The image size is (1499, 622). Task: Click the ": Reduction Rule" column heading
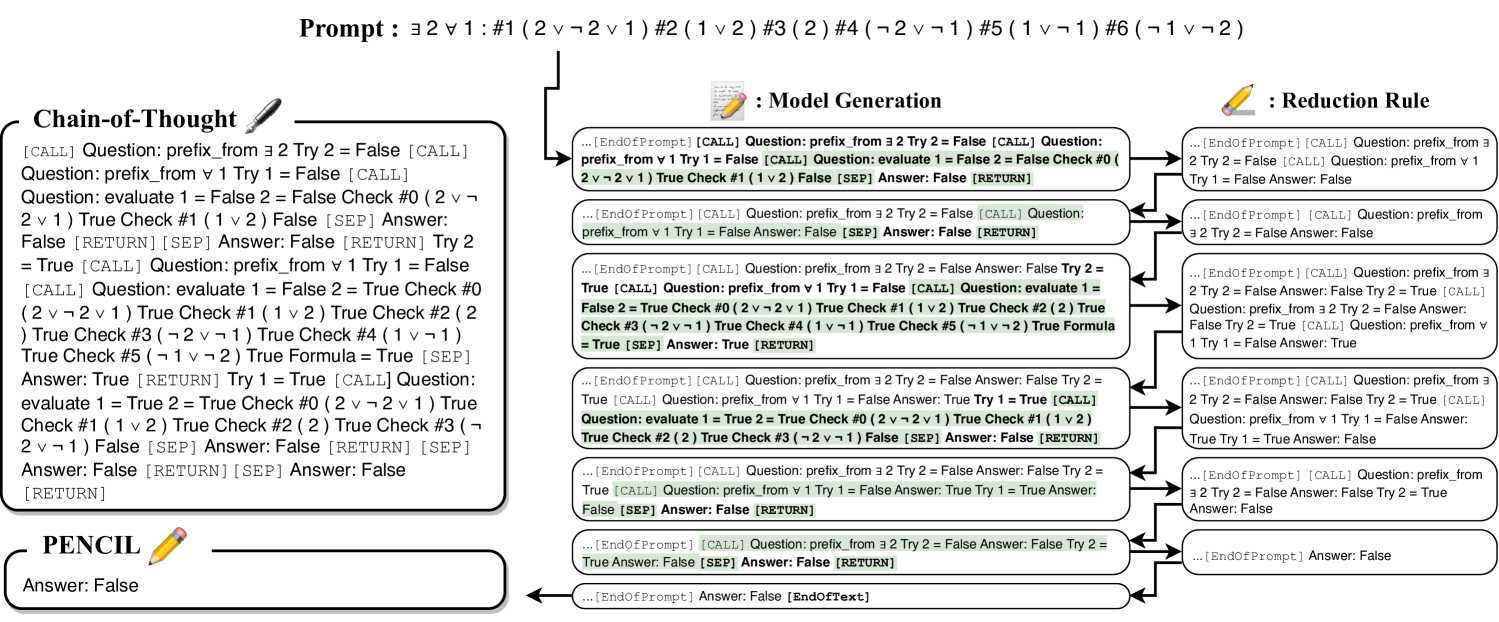pos(1347,100)
